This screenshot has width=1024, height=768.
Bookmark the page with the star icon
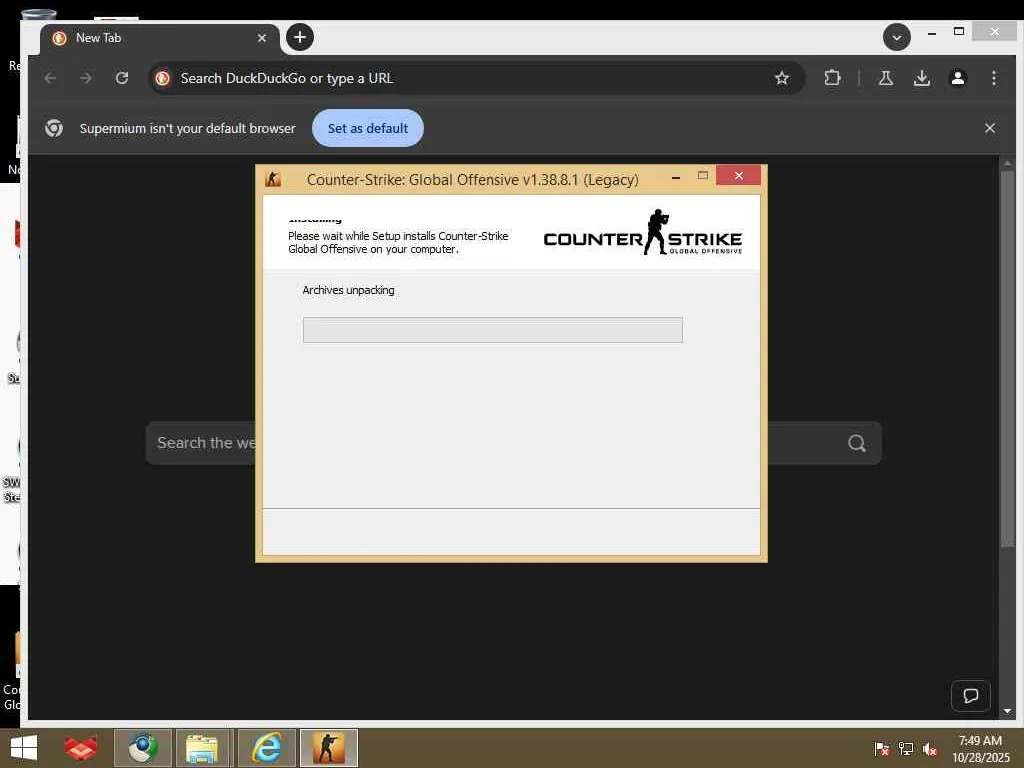(782, 78)
